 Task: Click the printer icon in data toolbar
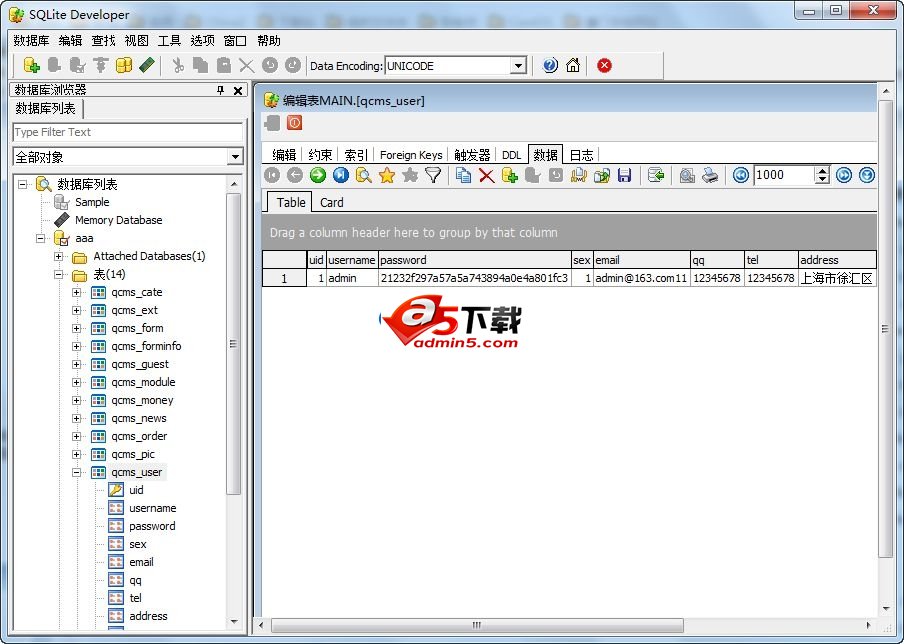(710, 175)
